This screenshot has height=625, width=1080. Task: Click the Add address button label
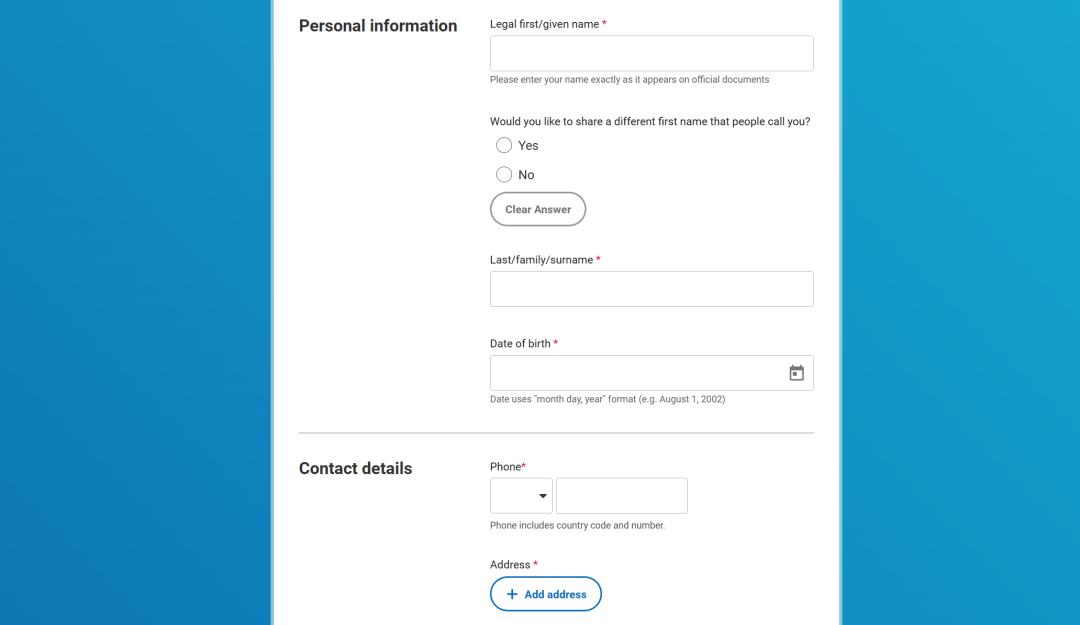click(x=555, y=594)
